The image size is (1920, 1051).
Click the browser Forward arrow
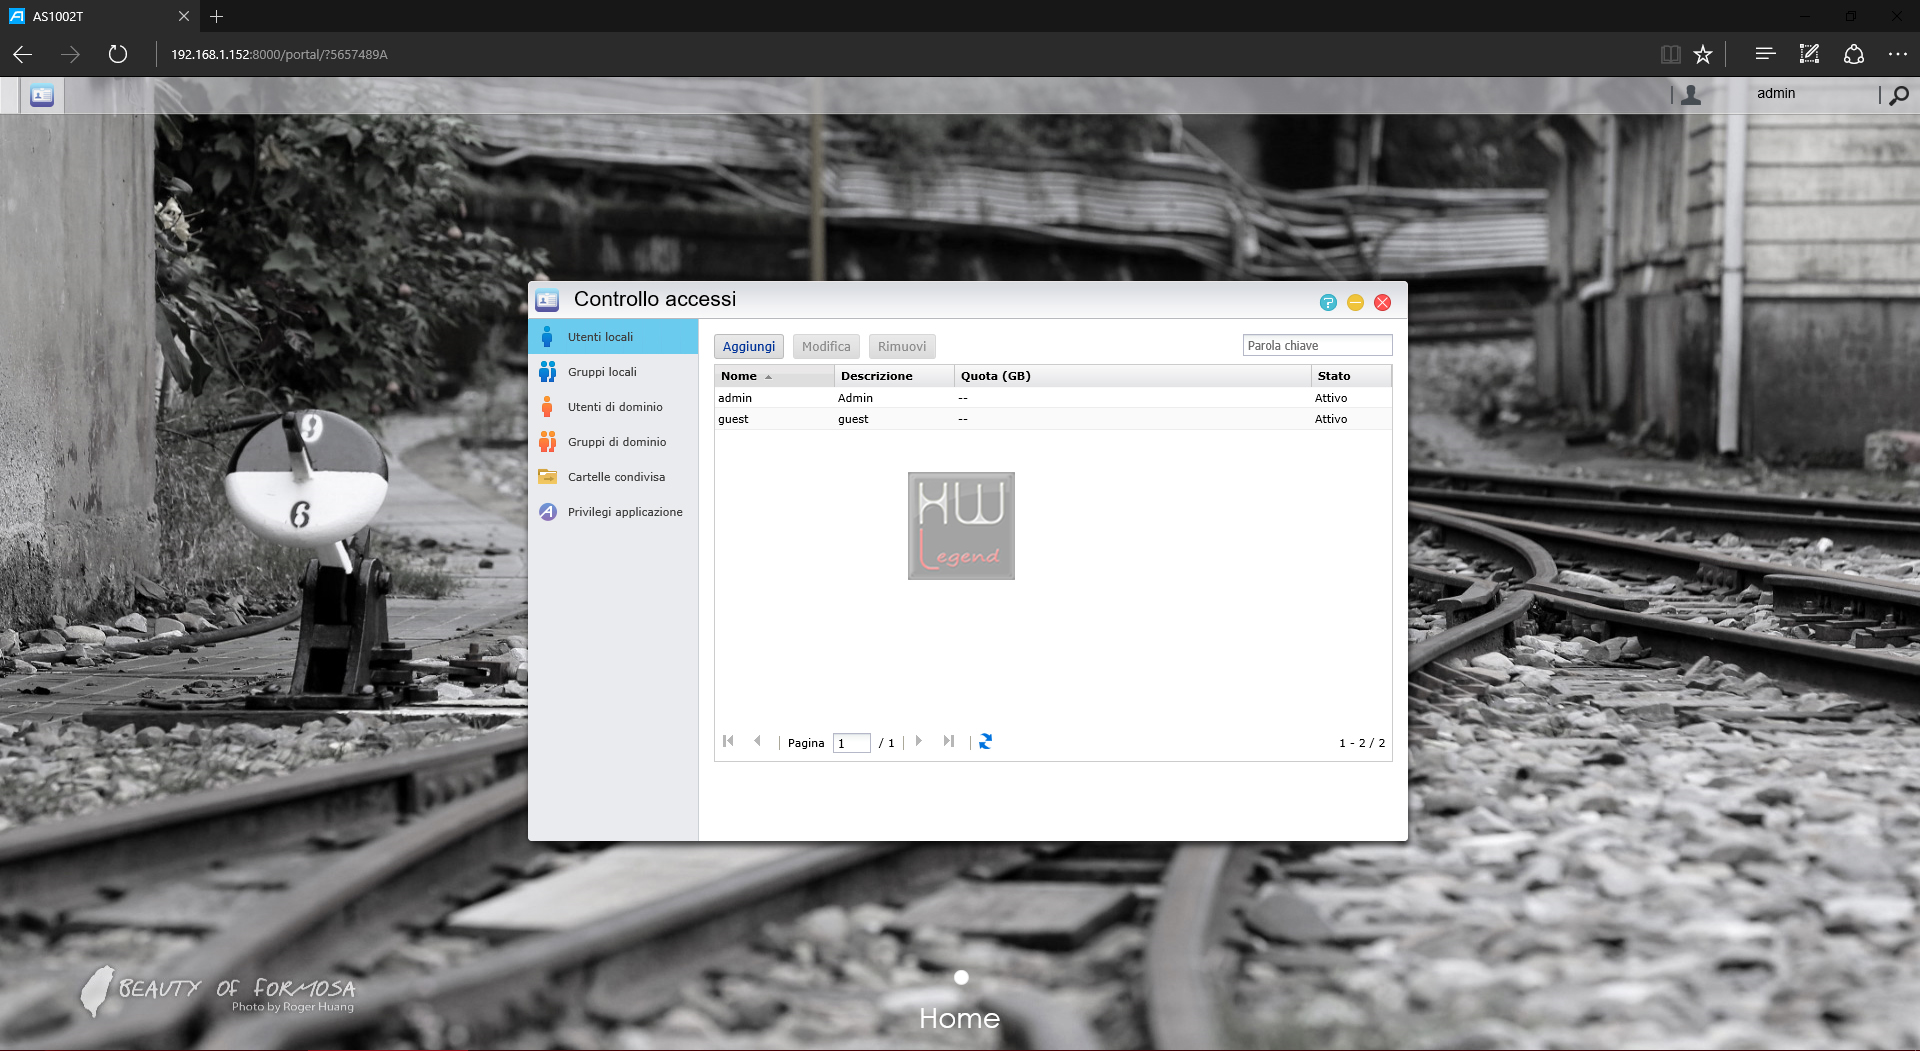70,54
